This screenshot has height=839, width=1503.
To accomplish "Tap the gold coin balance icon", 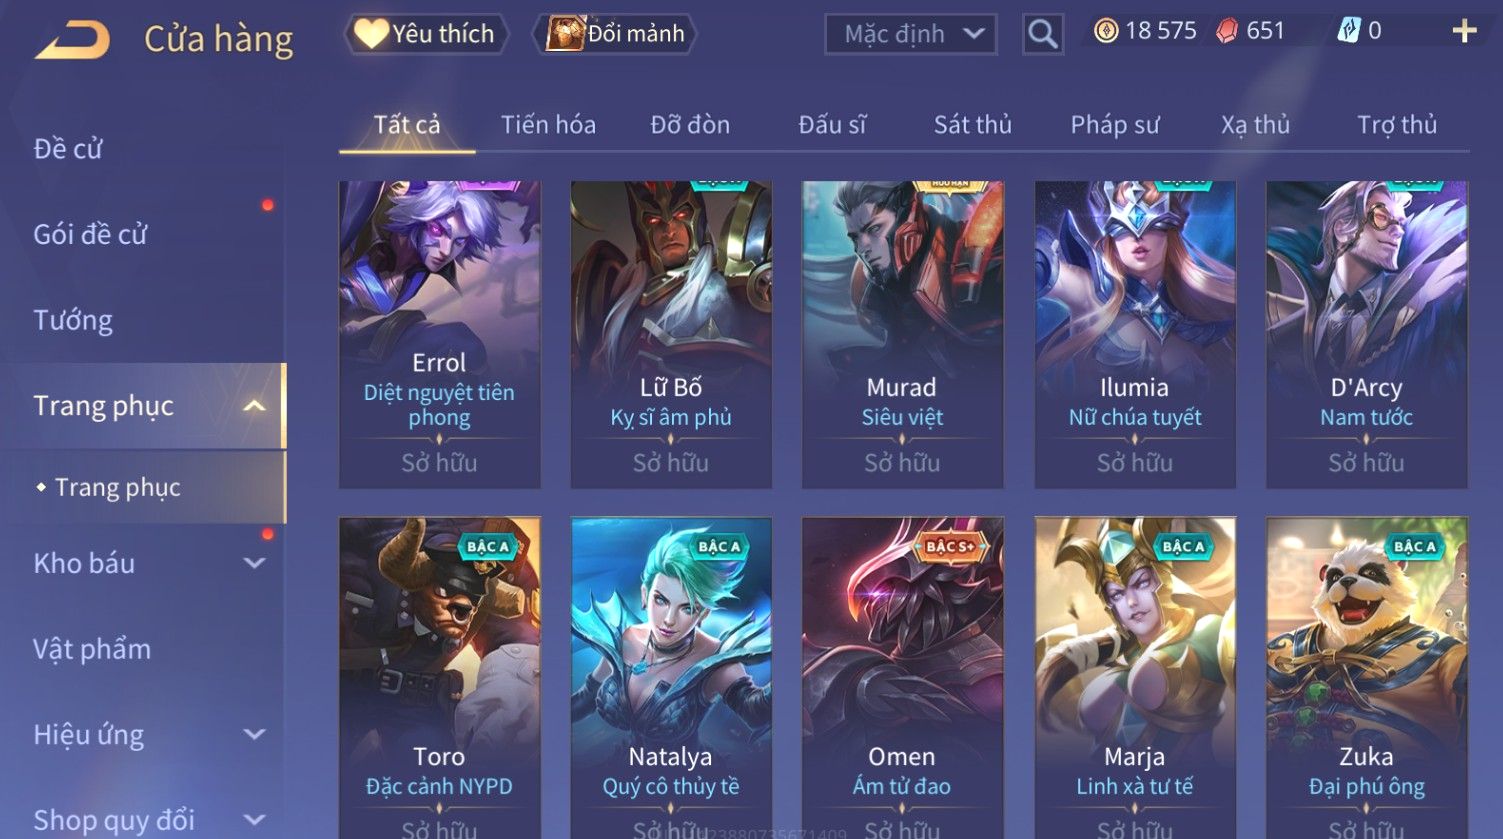I will click(x=1105, y=32).
